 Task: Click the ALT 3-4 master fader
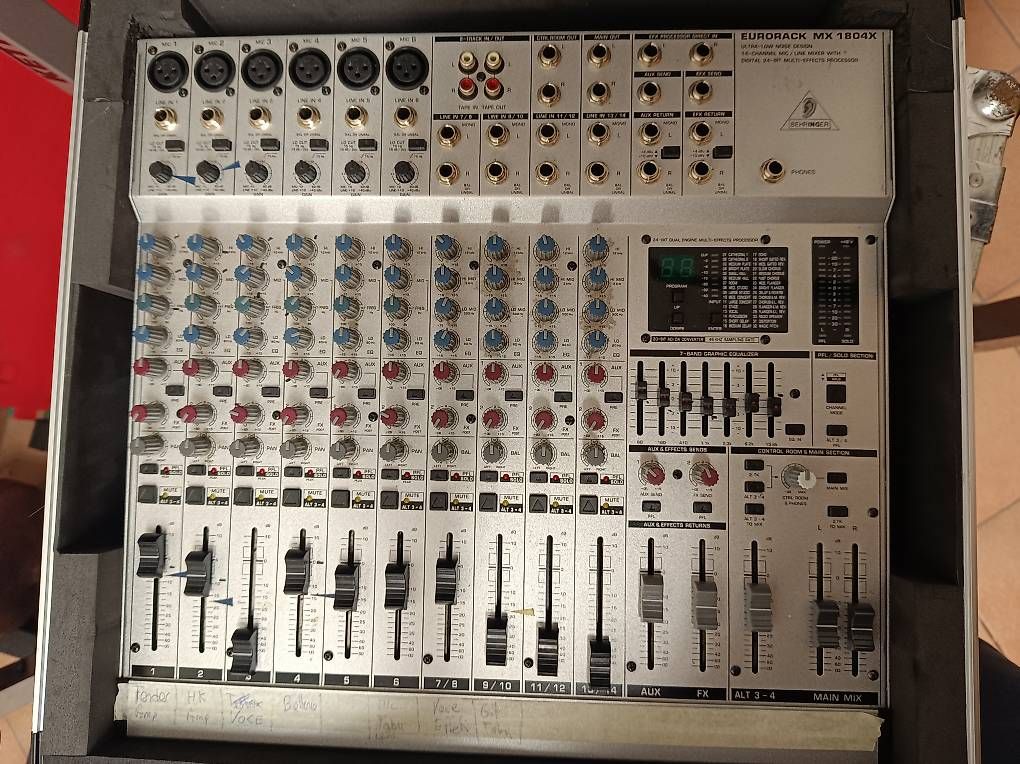pyautogui.click(x=758, y=607)
